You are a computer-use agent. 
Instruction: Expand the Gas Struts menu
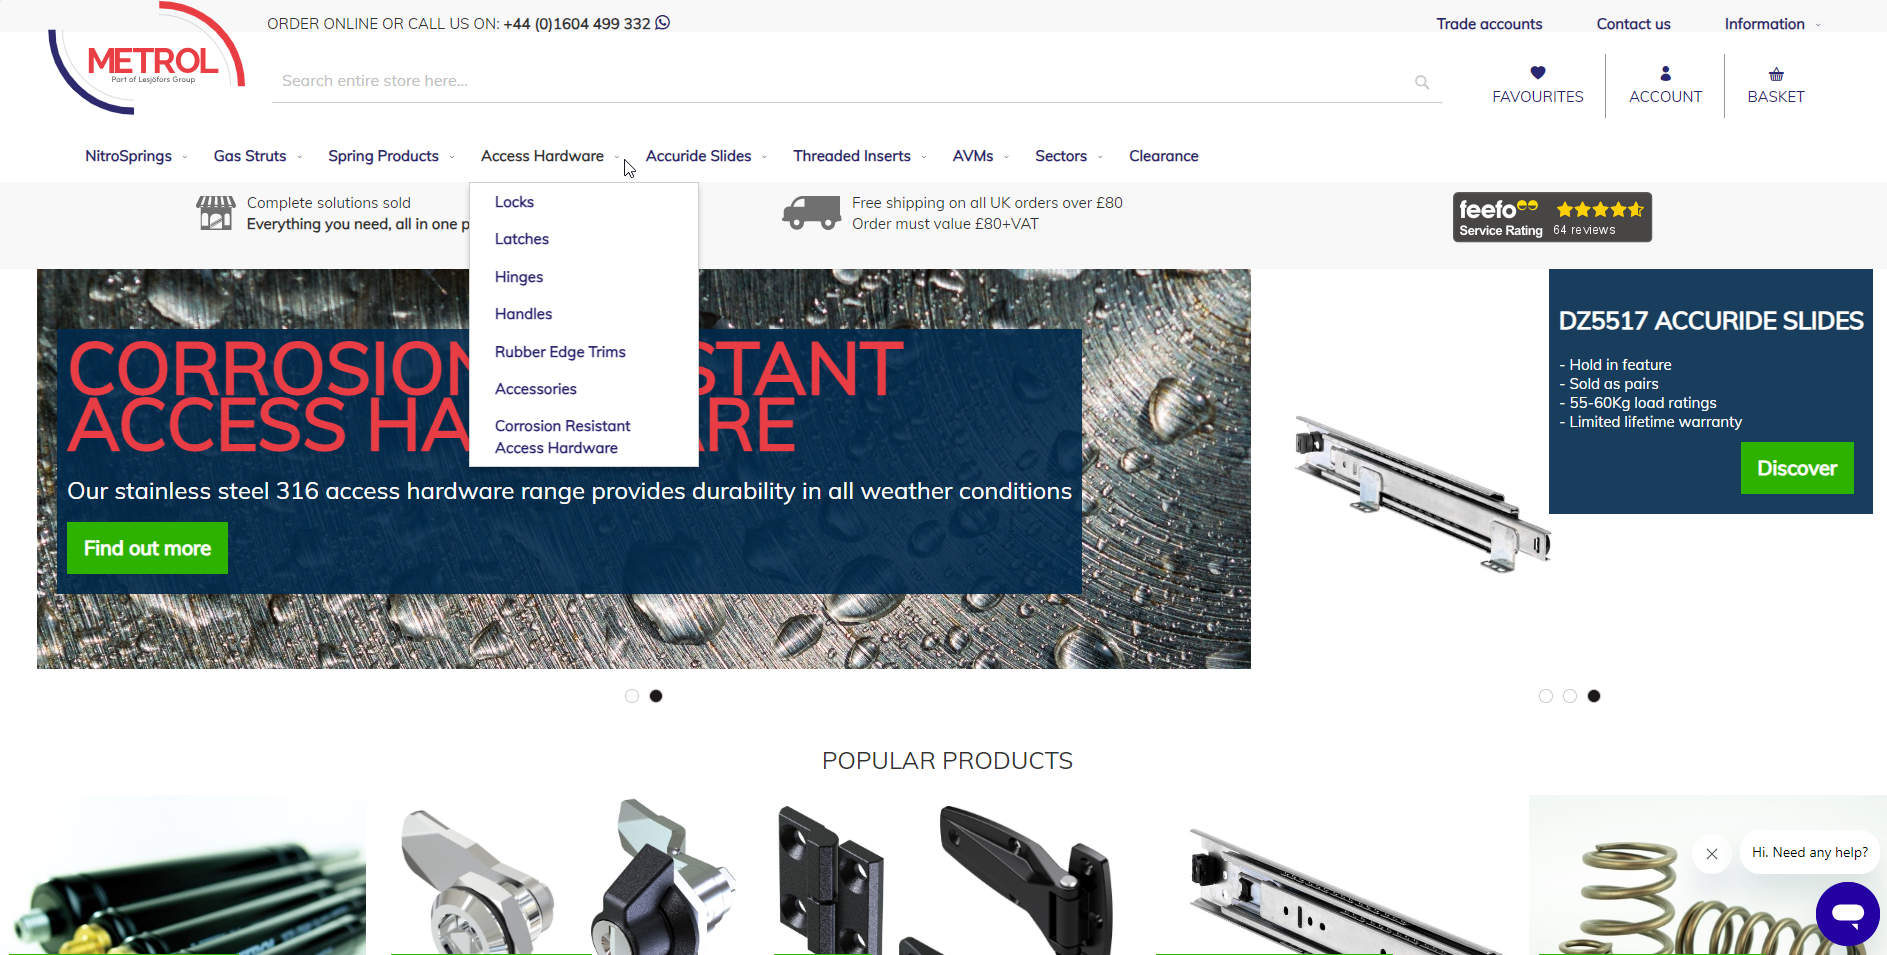pos(258,156)
